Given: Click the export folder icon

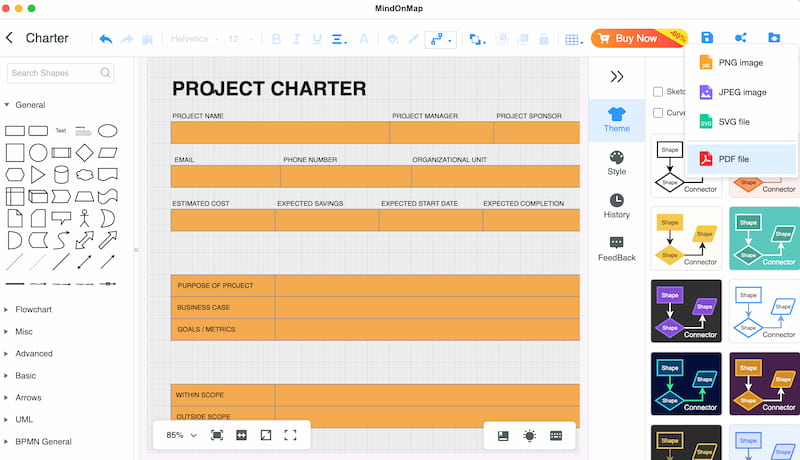Looking at the screenshot, I should 774,37.
